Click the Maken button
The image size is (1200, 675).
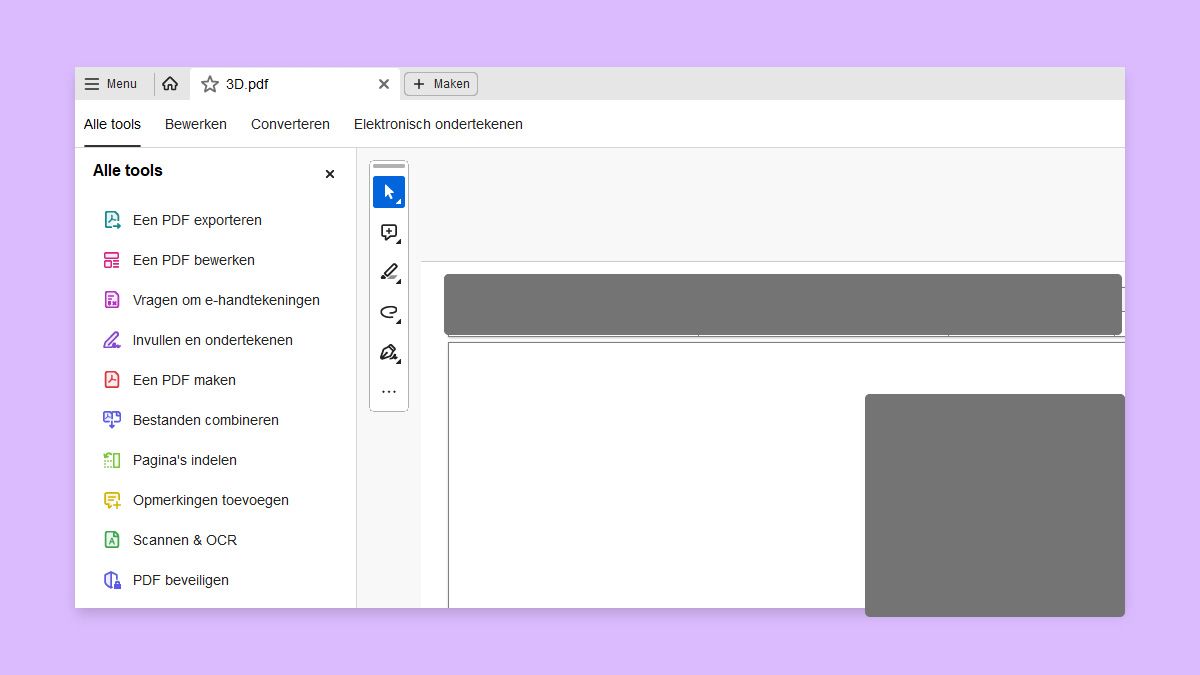coord(441,84)
